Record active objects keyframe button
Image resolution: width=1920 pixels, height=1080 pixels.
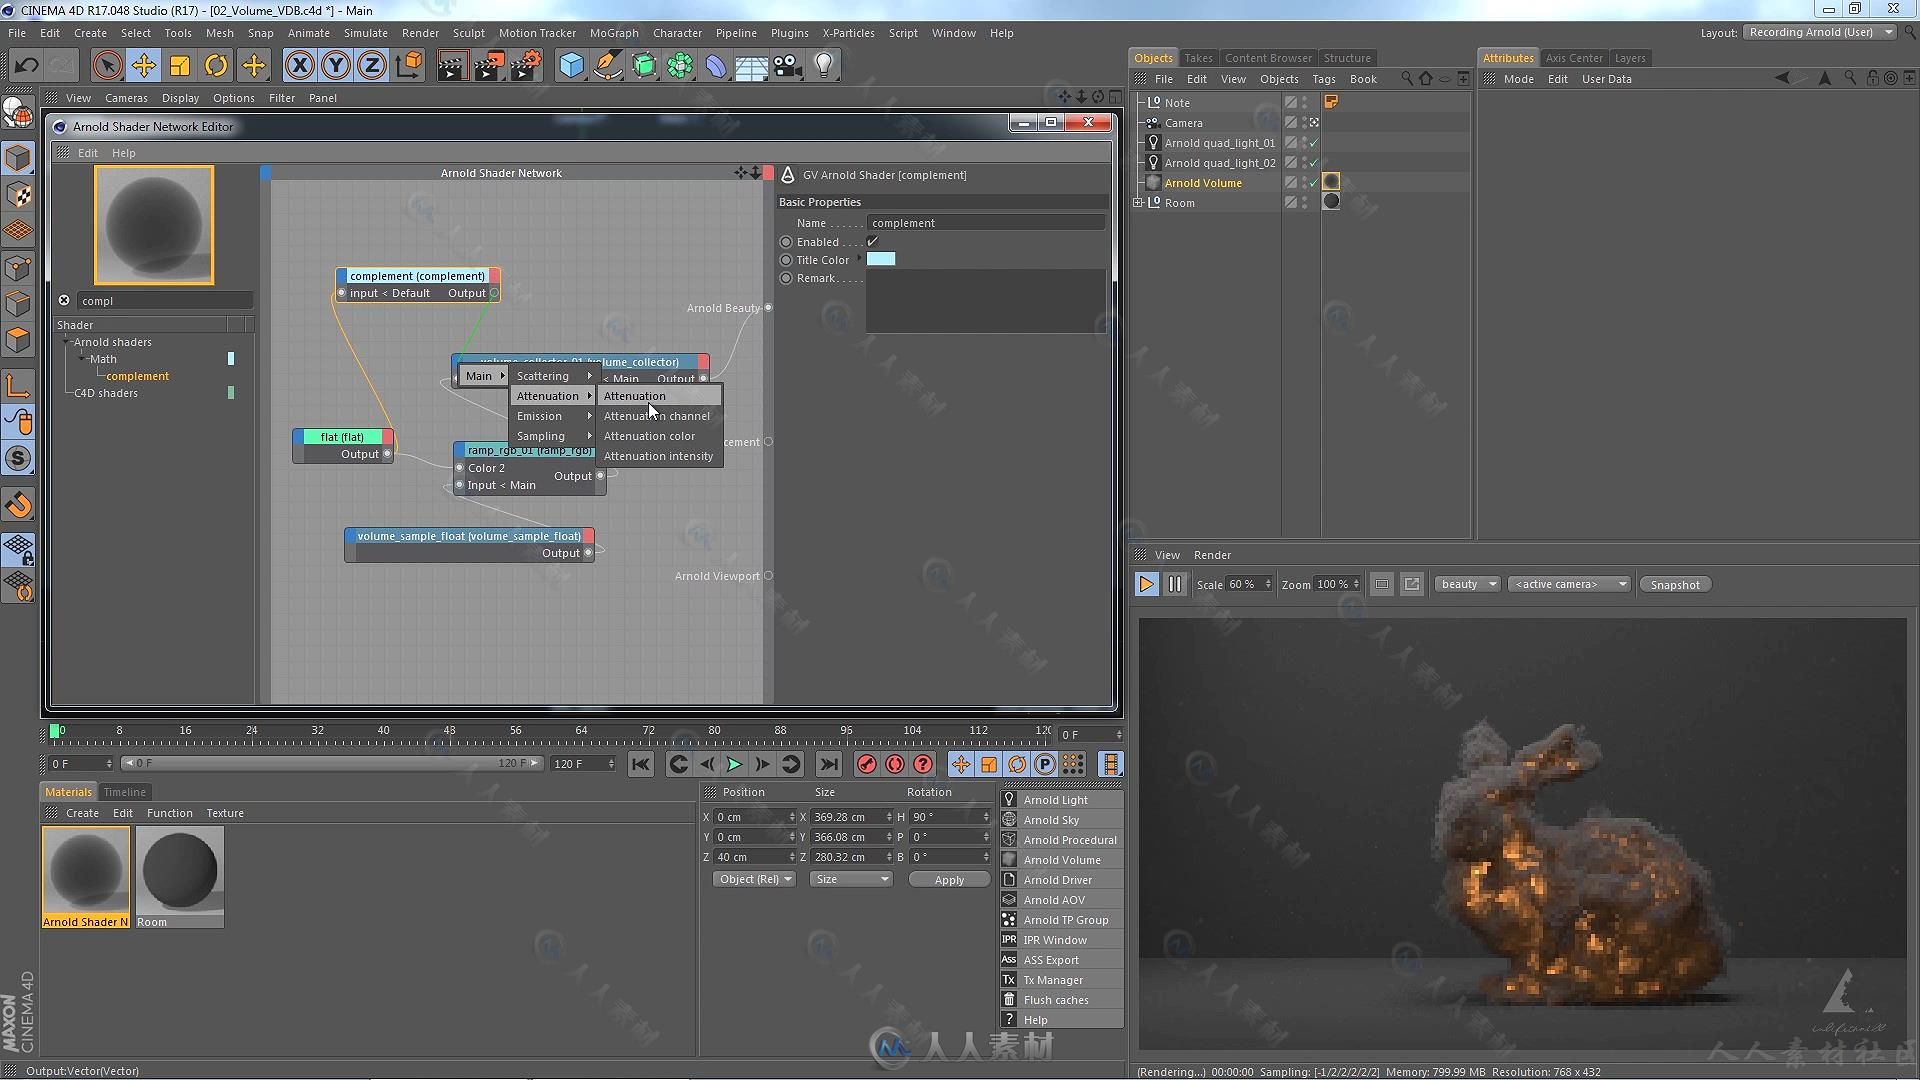pyautogui.click(x=867, y=764)
